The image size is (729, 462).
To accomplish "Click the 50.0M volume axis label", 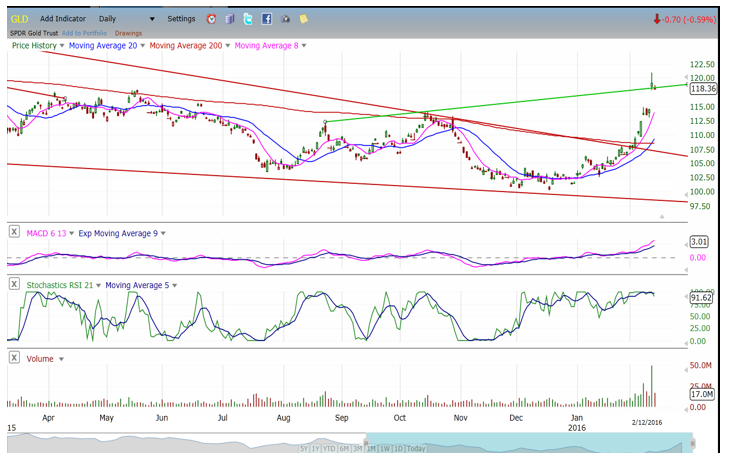I will (x=701, y=365).
